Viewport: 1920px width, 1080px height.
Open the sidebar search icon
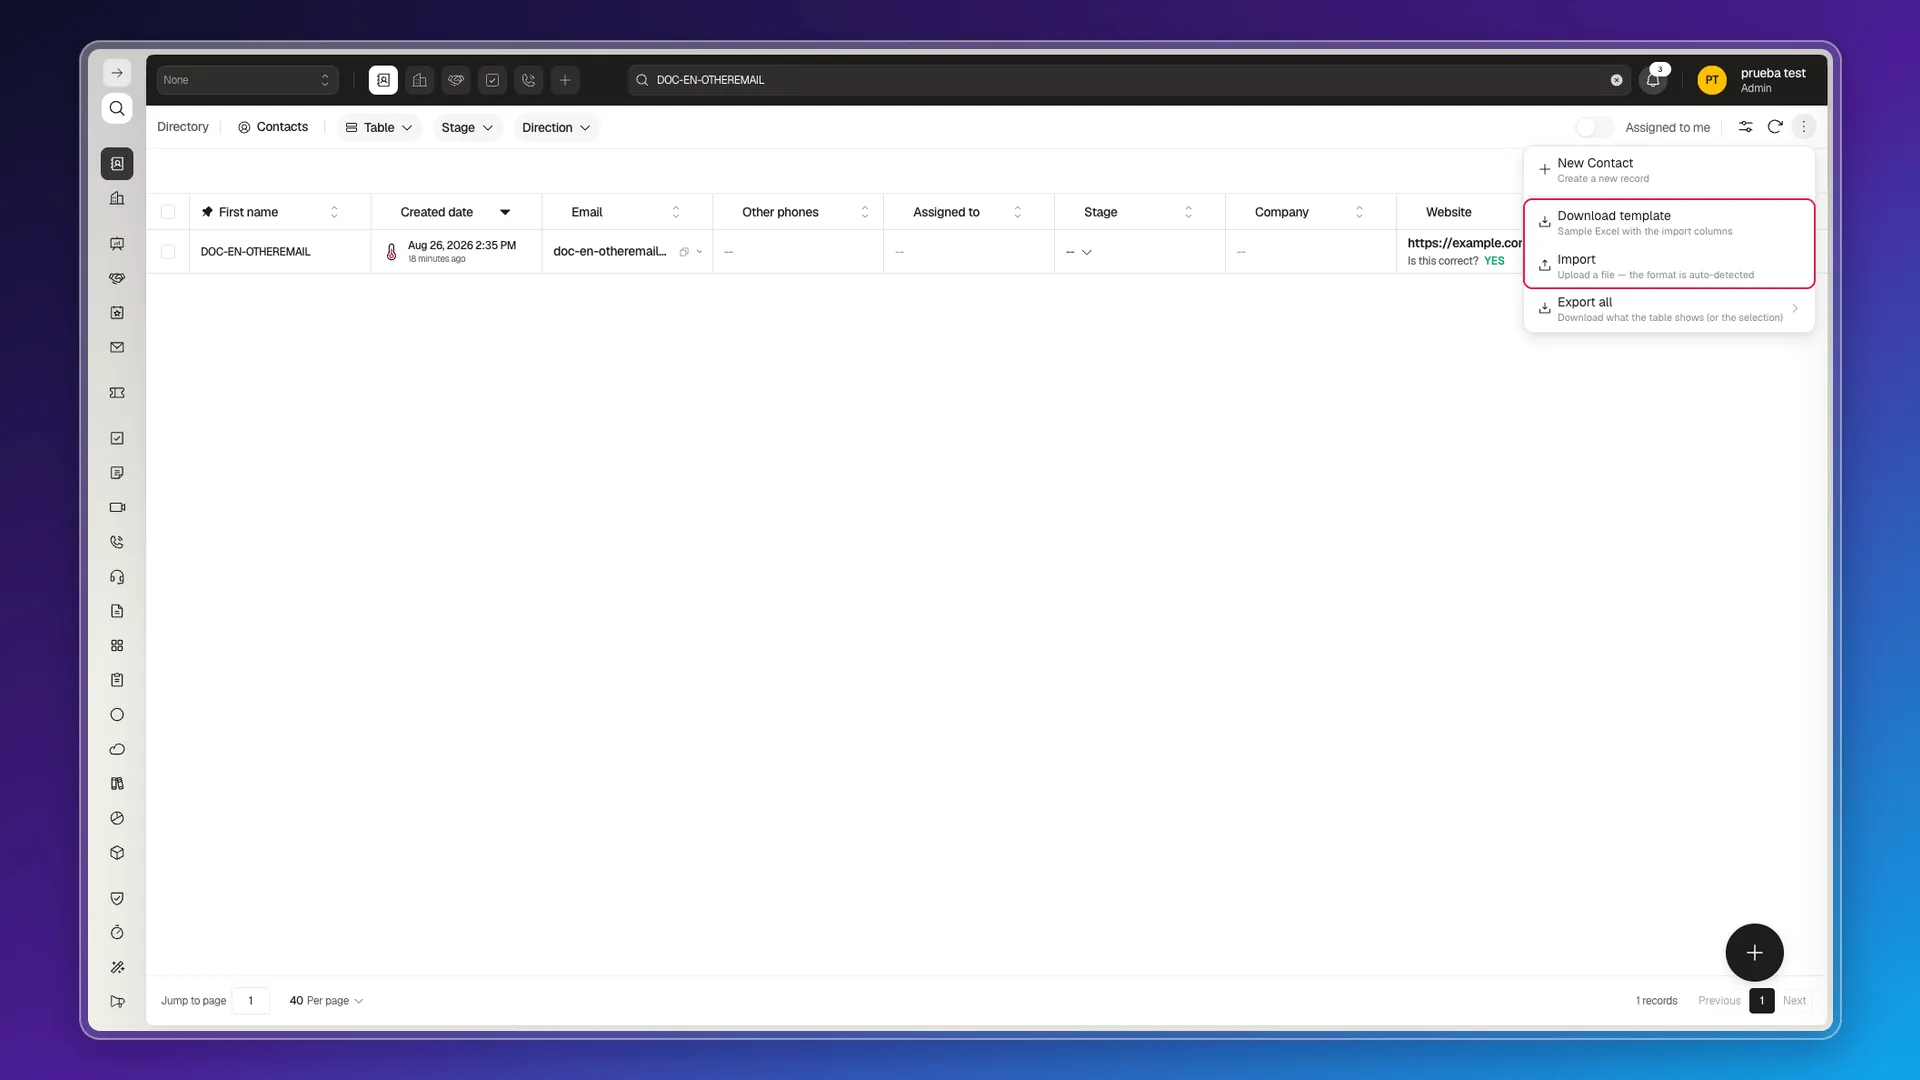[x=117, y=108]
